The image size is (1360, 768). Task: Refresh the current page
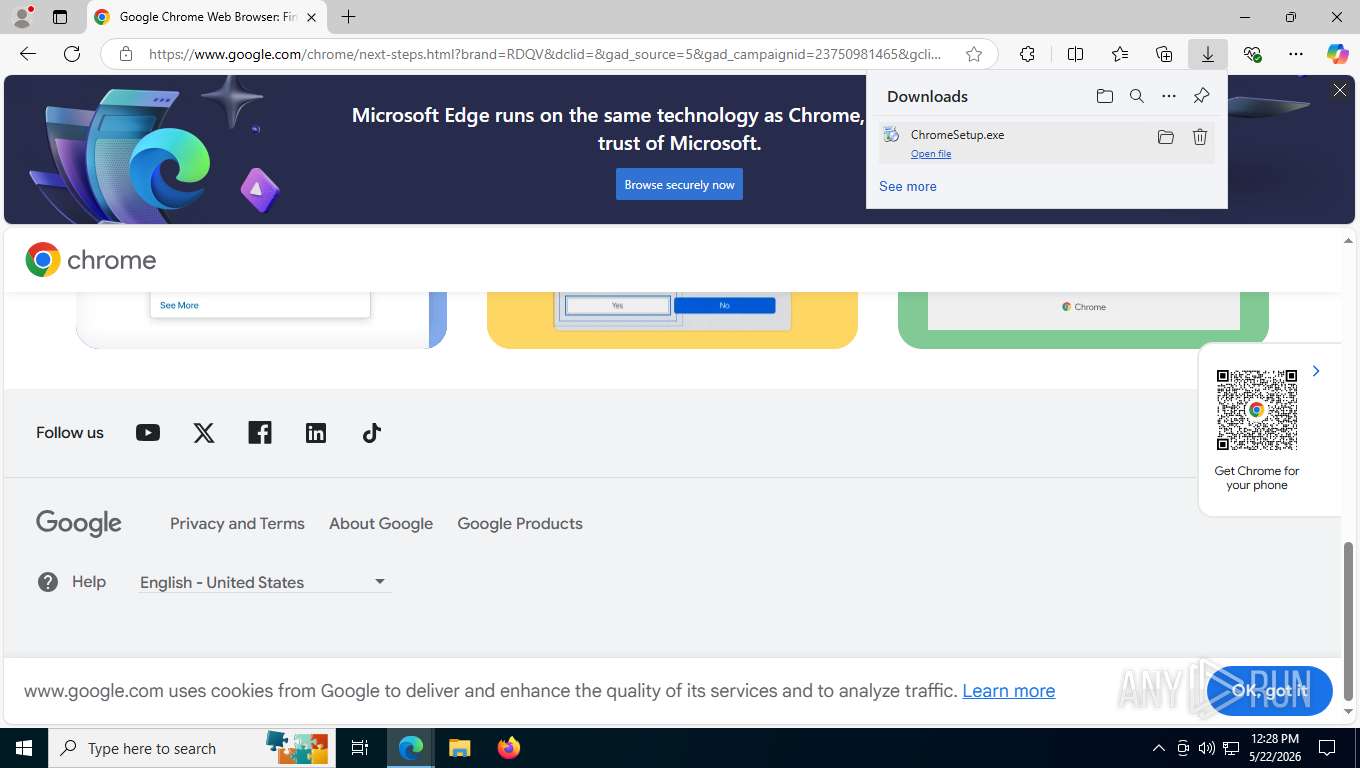72,54
